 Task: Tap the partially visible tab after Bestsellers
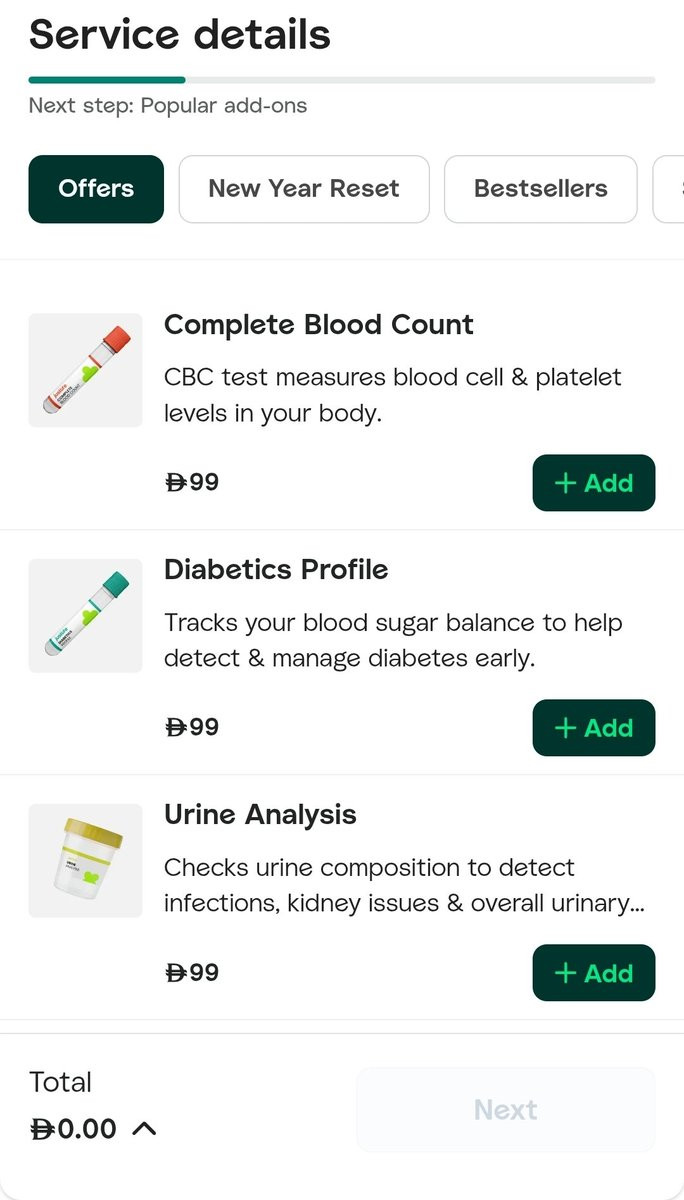[669, 189]
